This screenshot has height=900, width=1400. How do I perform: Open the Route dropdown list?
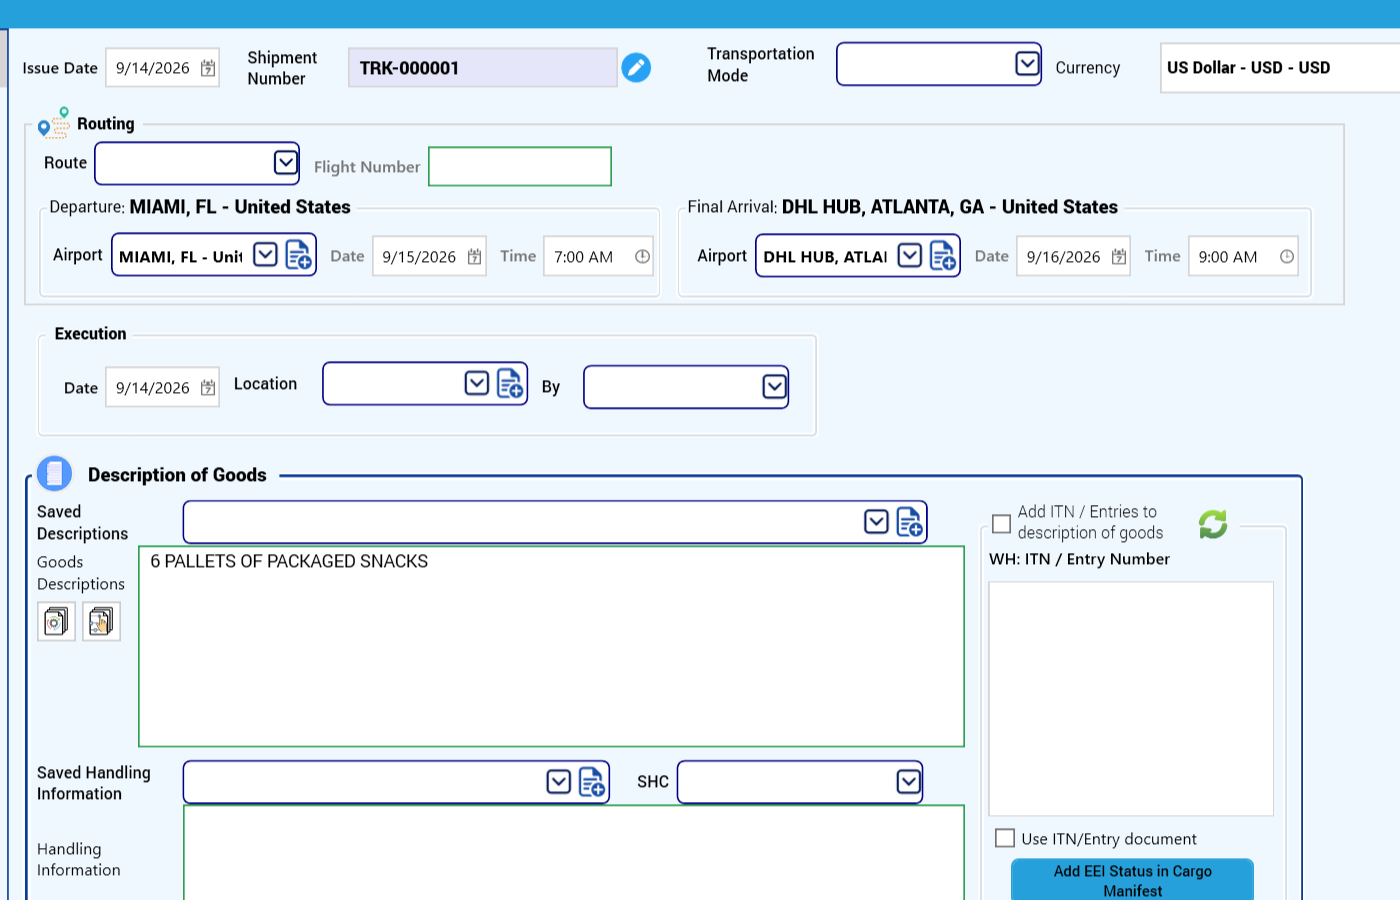(285, 162)
